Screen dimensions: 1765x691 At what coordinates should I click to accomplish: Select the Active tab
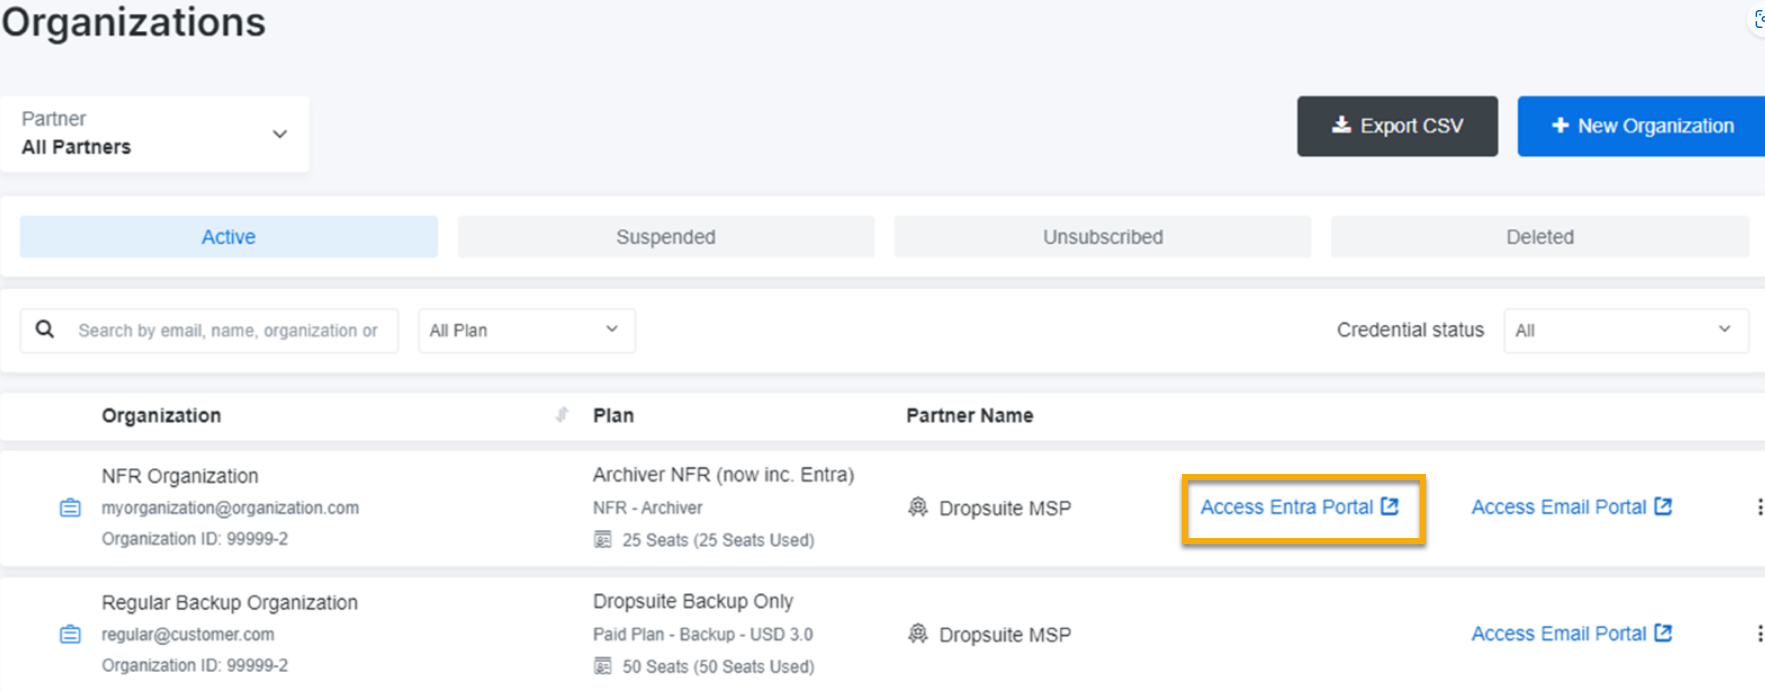point(228,237)
